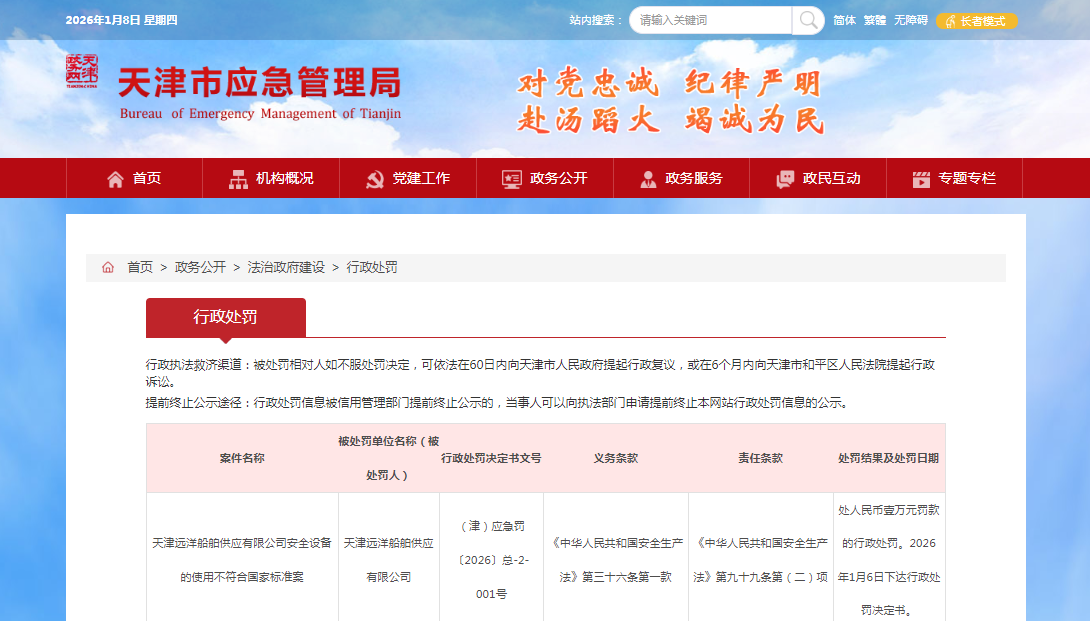Go to 法治政府建设 in breadcrumb
1090x621 pixels.
pos(286,268)
